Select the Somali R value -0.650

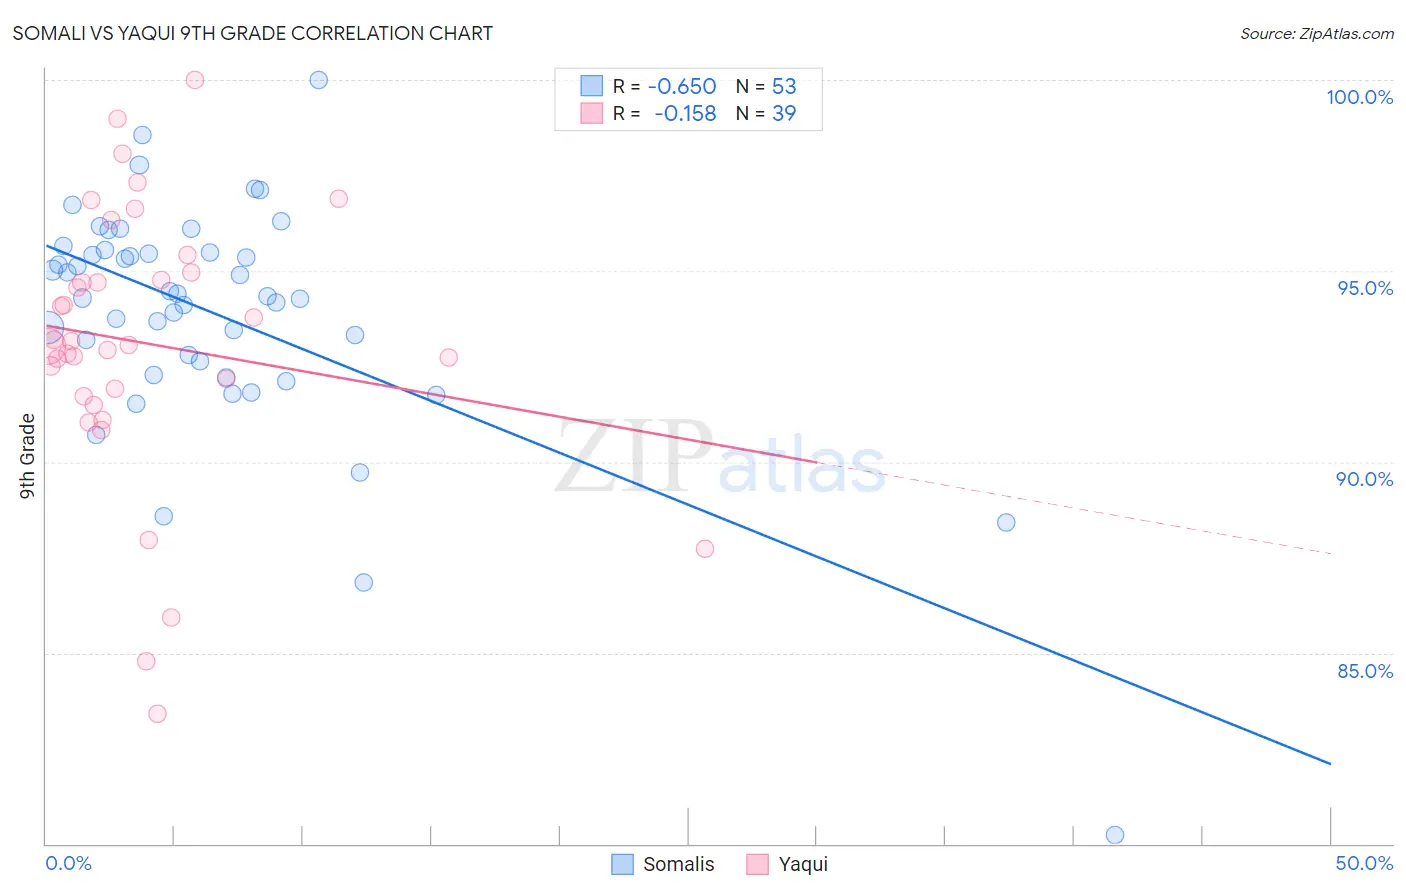pos(682,86)
